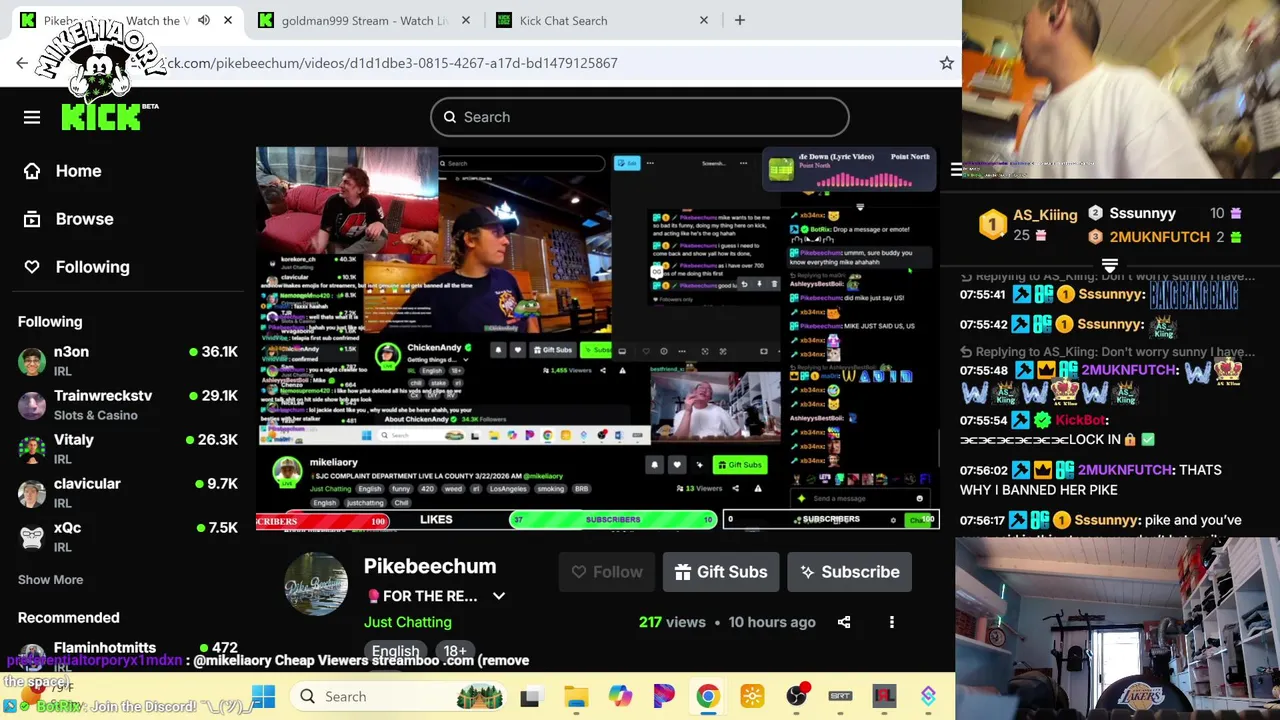1280x720 pixels.
Task: Open Browse in the sidebar
Action: (x=69, y=219)
